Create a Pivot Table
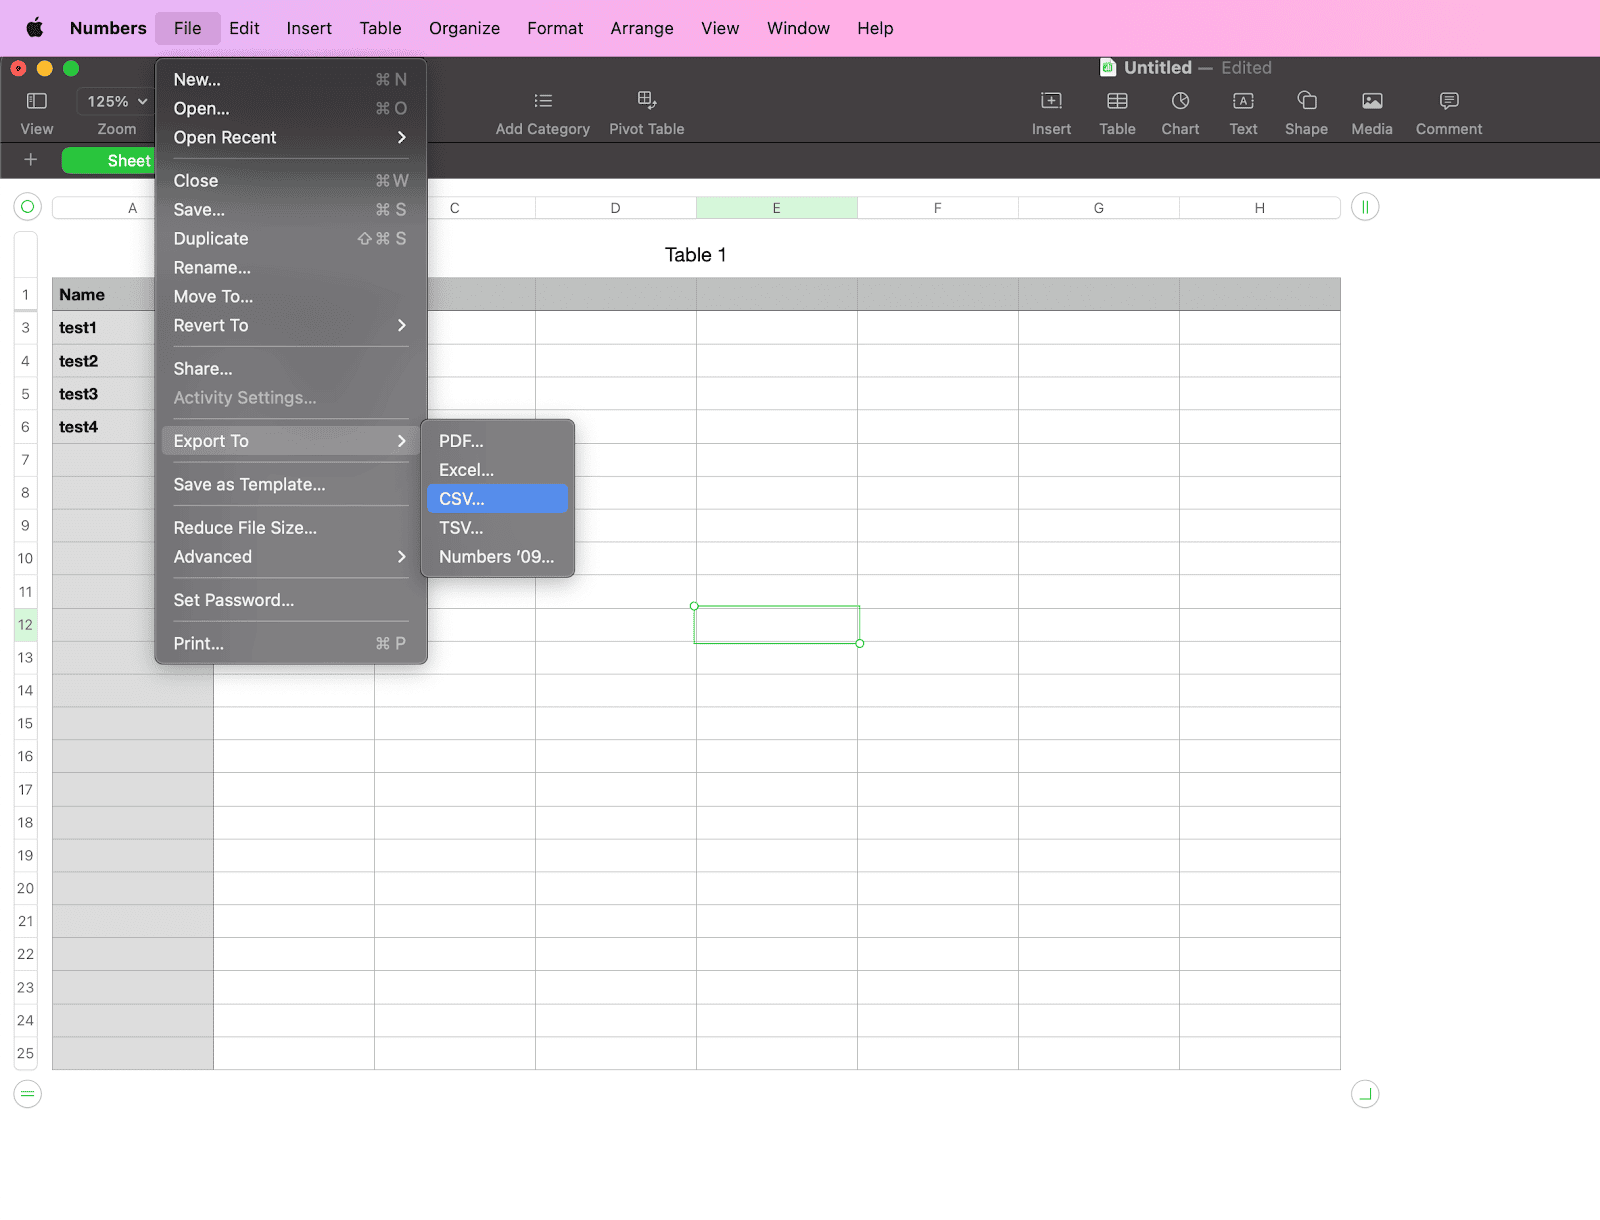 pyautogui.click(x=646, y=110)
